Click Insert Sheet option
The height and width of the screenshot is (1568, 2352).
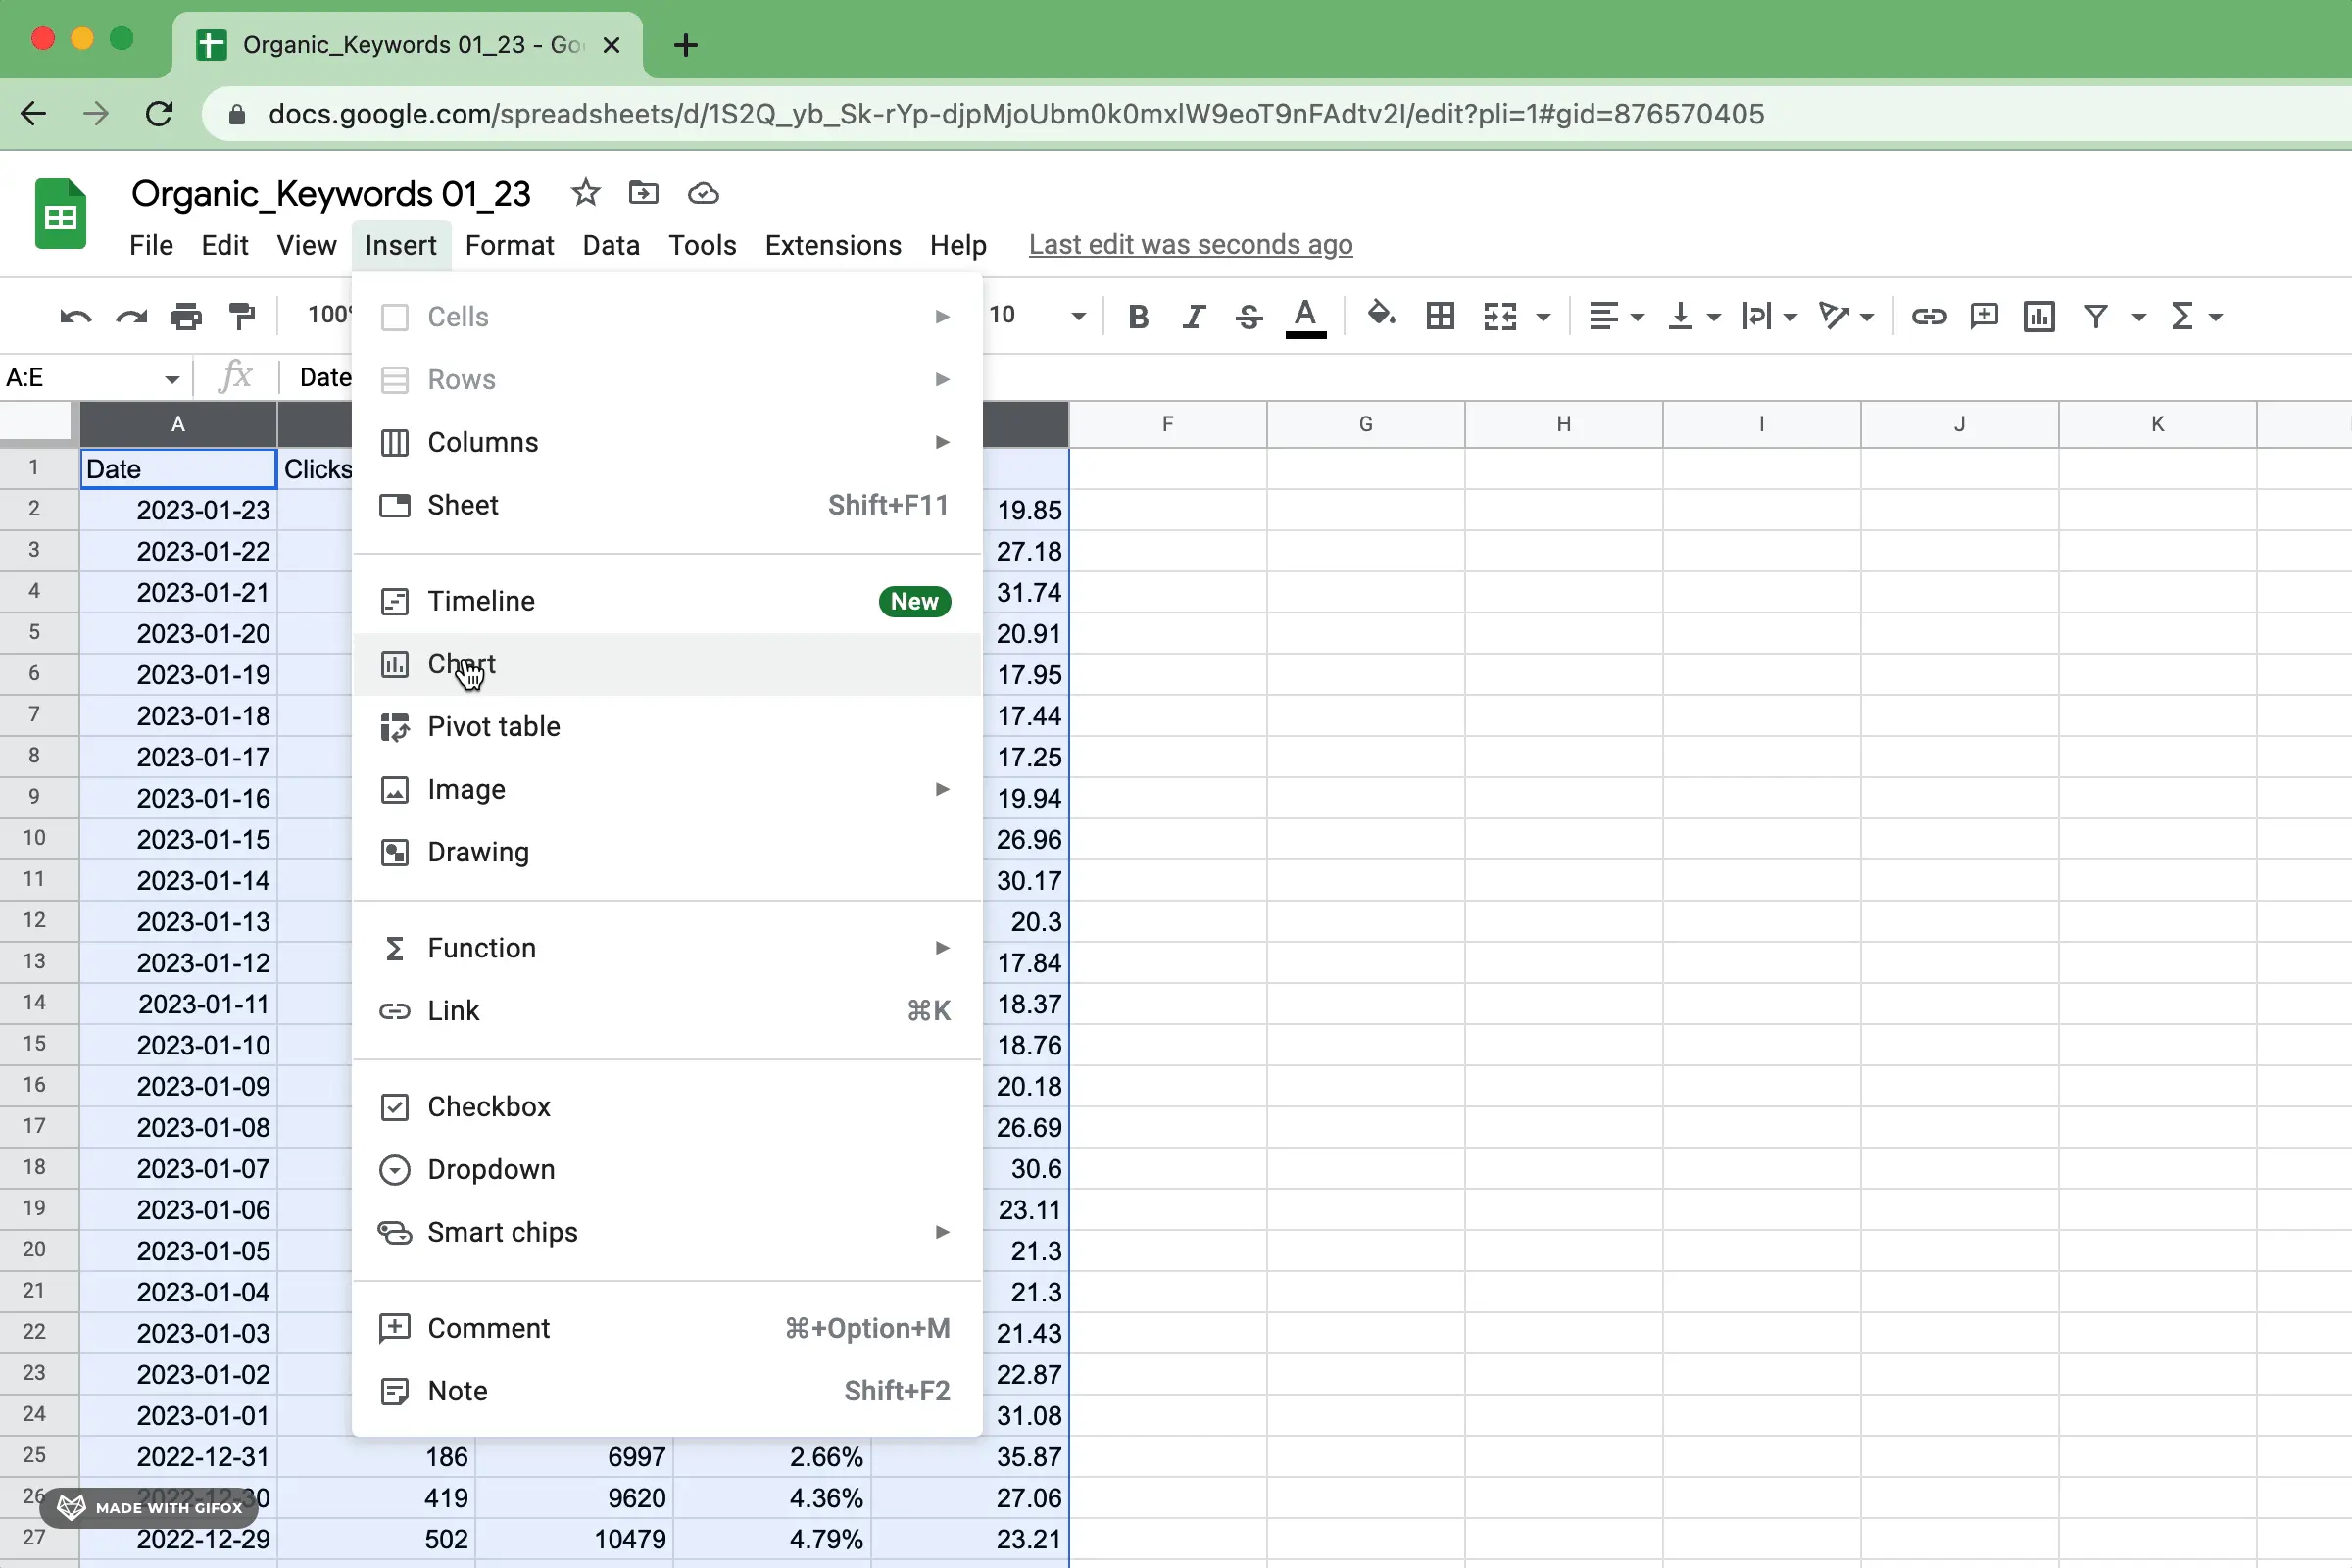[462, 504]
